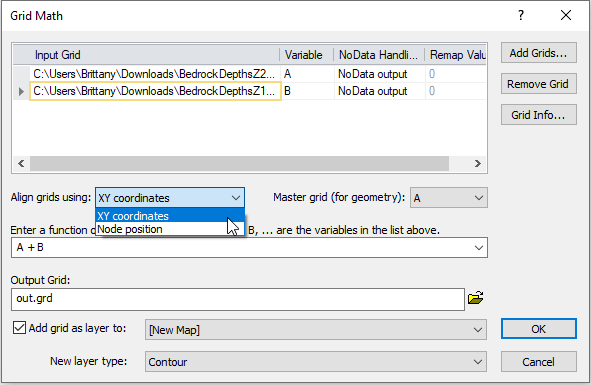Click the out.grd output grid field
The height and width of the screenshot is (385, 591).
[x=238, y=299]
